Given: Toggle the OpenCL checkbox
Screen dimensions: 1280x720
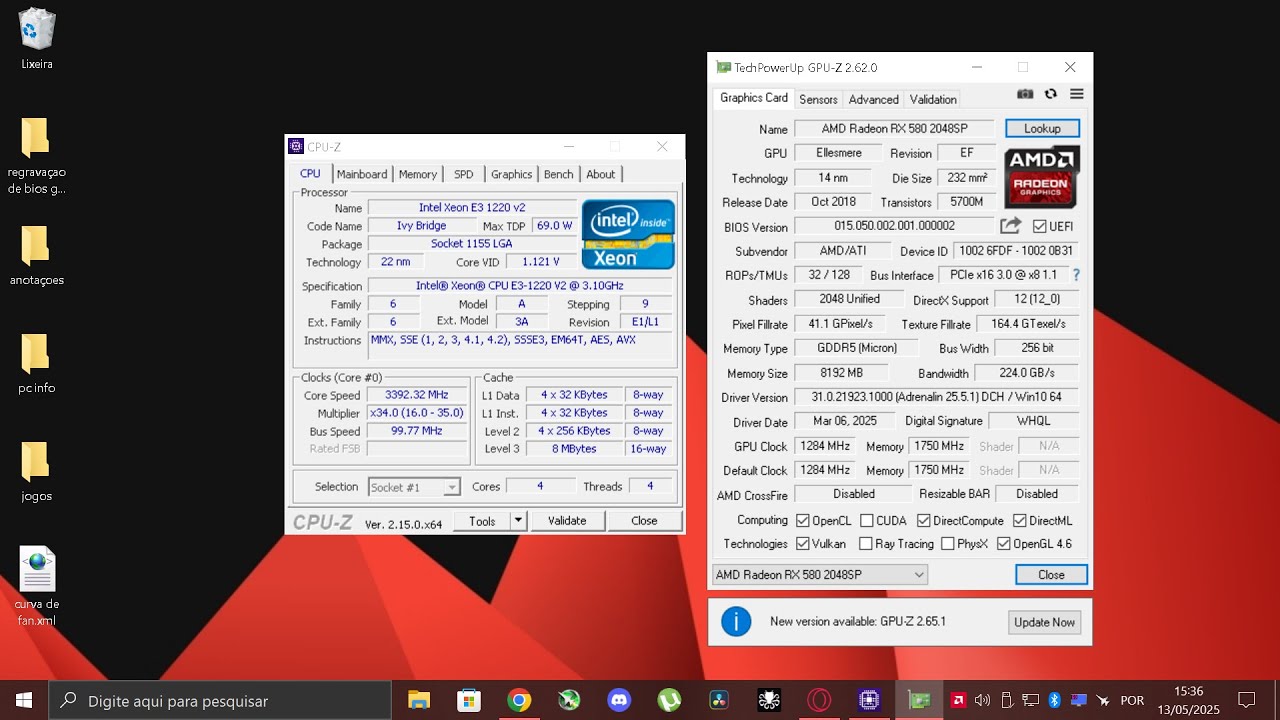Looking at the screenshot, I should 802,521.
